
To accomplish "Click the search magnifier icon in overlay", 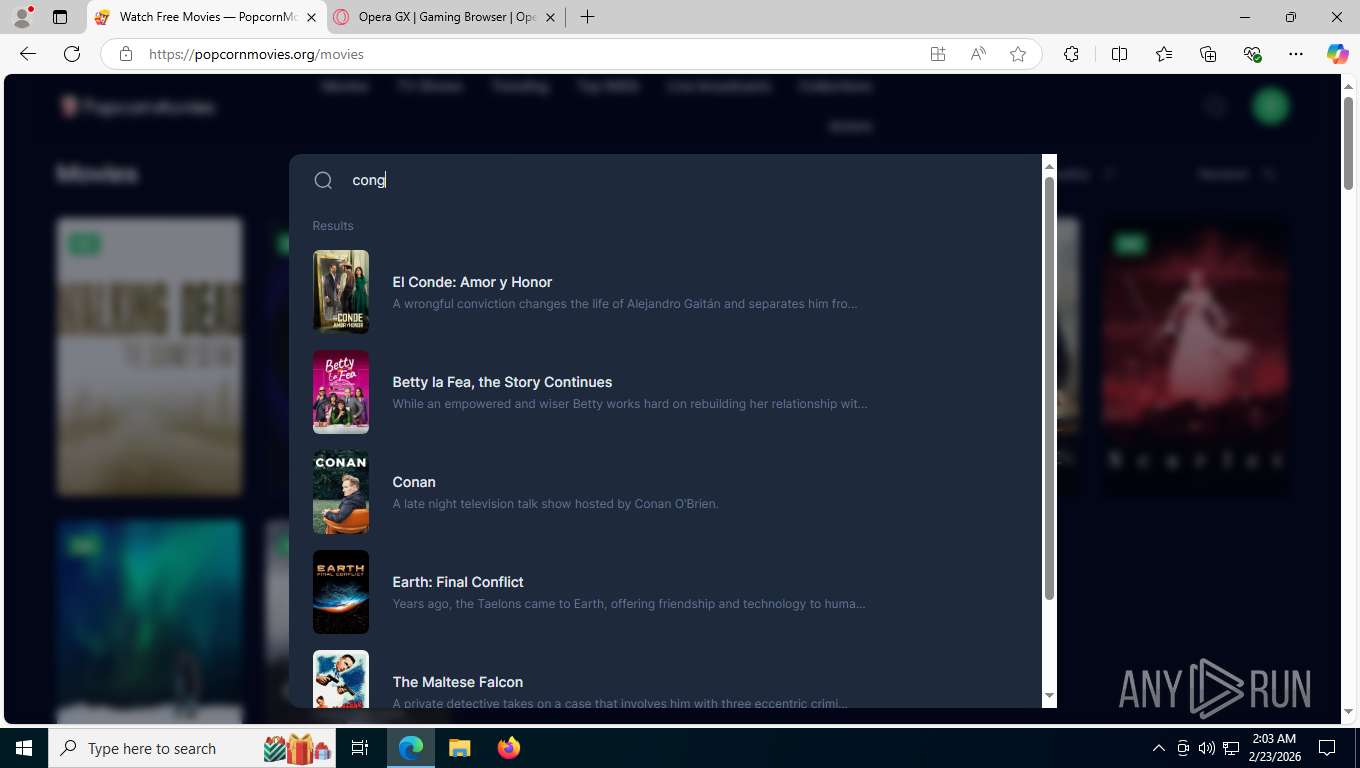I will pos(323,180).
